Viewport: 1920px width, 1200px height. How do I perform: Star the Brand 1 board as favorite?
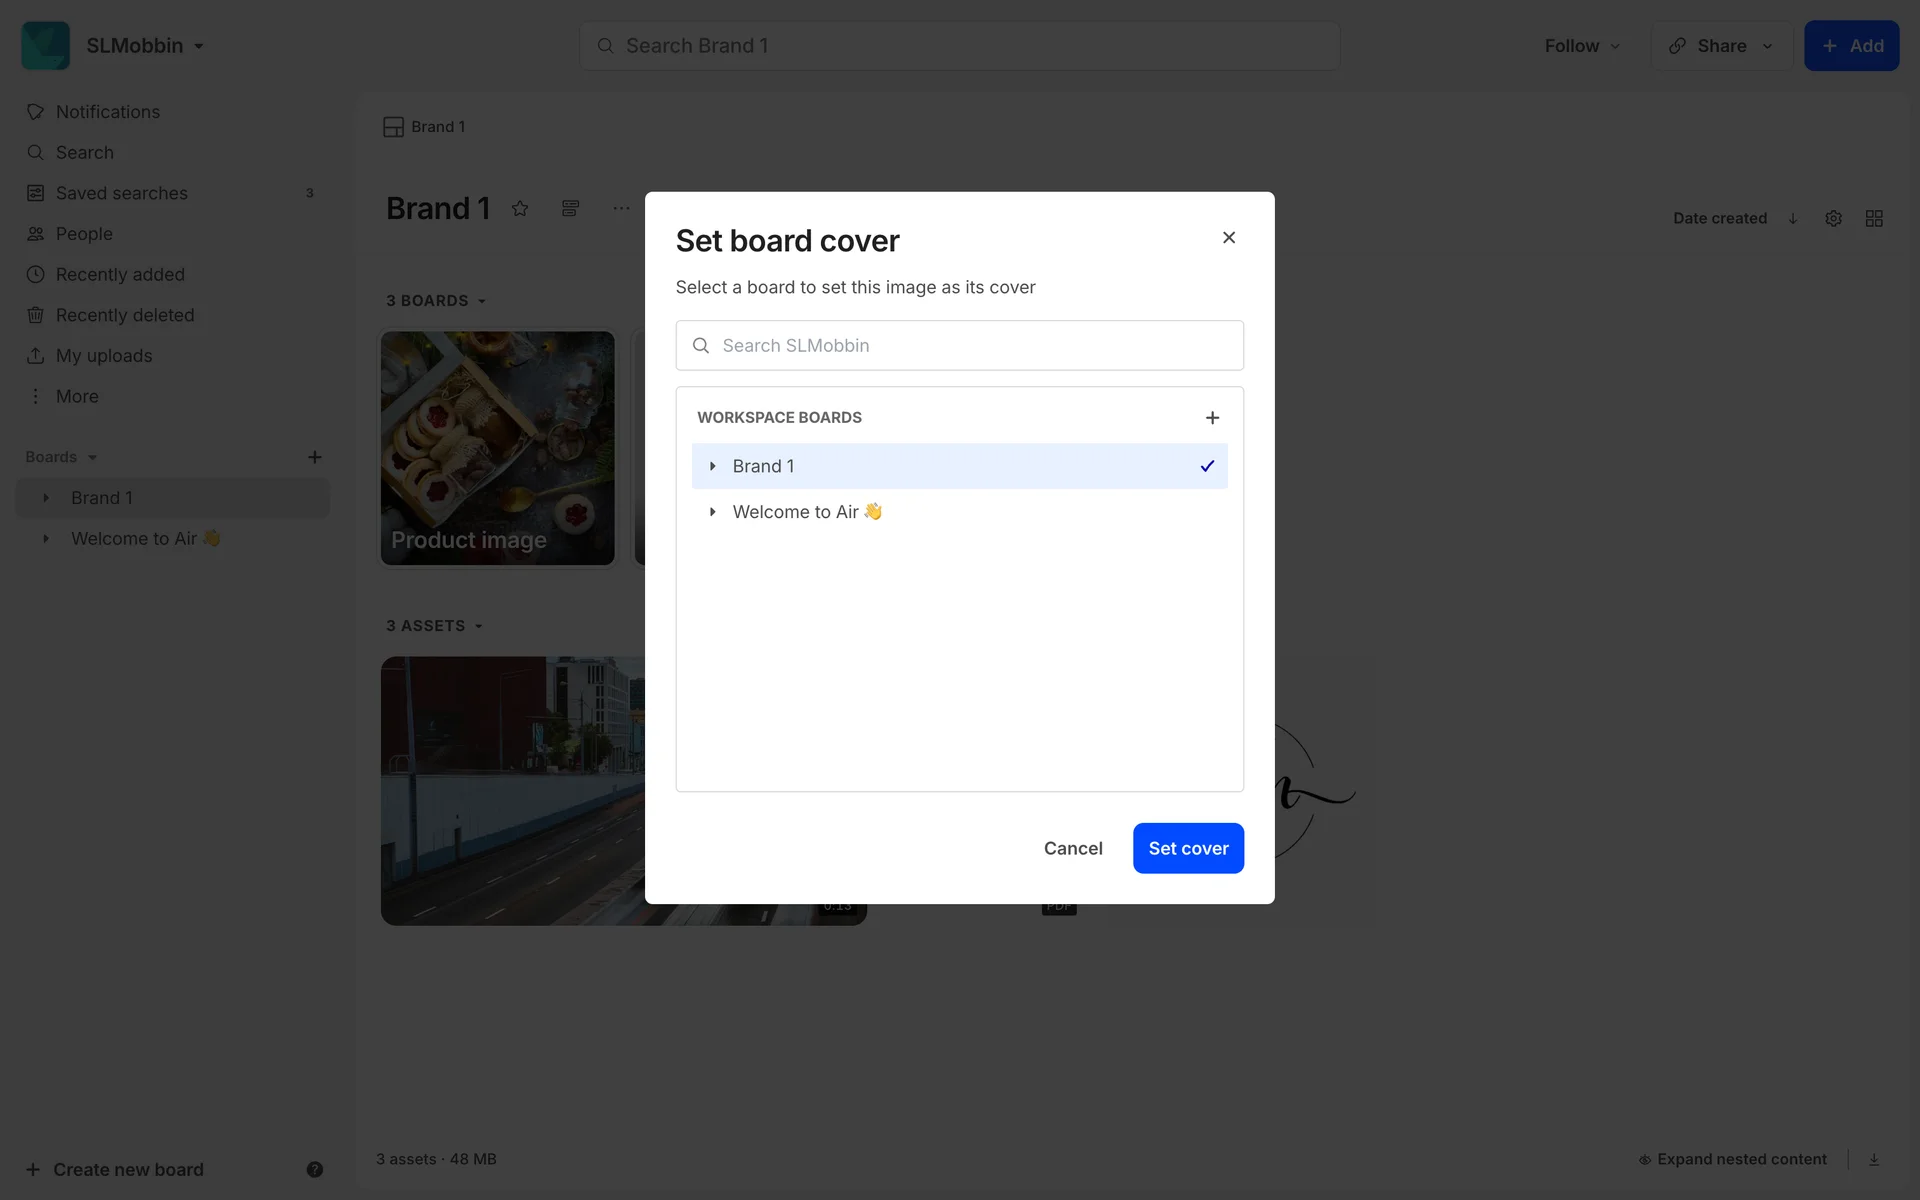[520, 209]
